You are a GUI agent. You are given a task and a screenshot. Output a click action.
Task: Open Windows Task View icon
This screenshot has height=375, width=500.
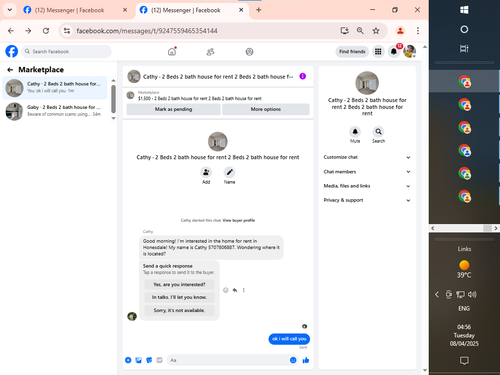[464, 49]
